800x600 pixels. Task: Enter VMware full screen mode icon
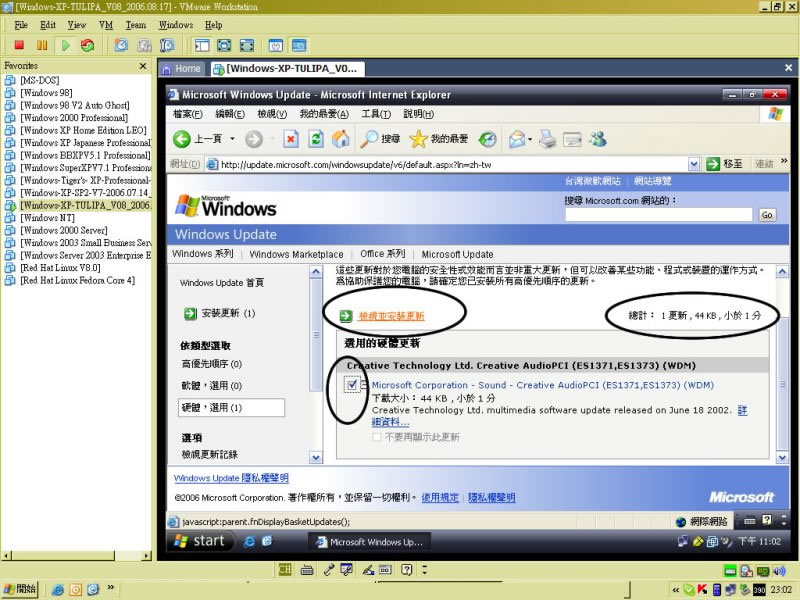pos(224,45)
